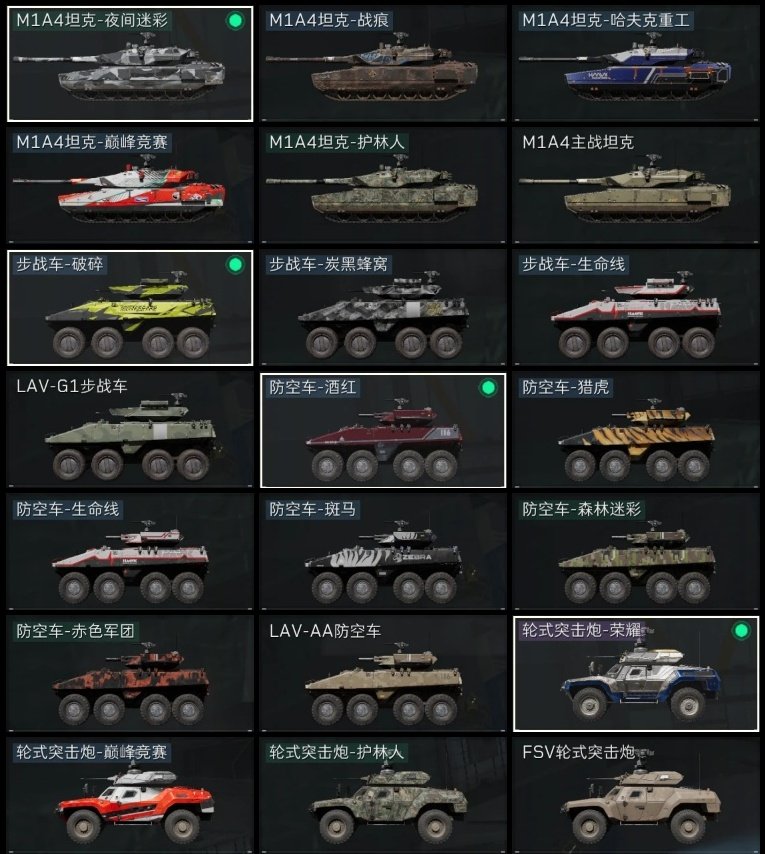Pick the default LAV-G1步战车 tile
The width and height of the screenshot is (765, 854).
130,430
